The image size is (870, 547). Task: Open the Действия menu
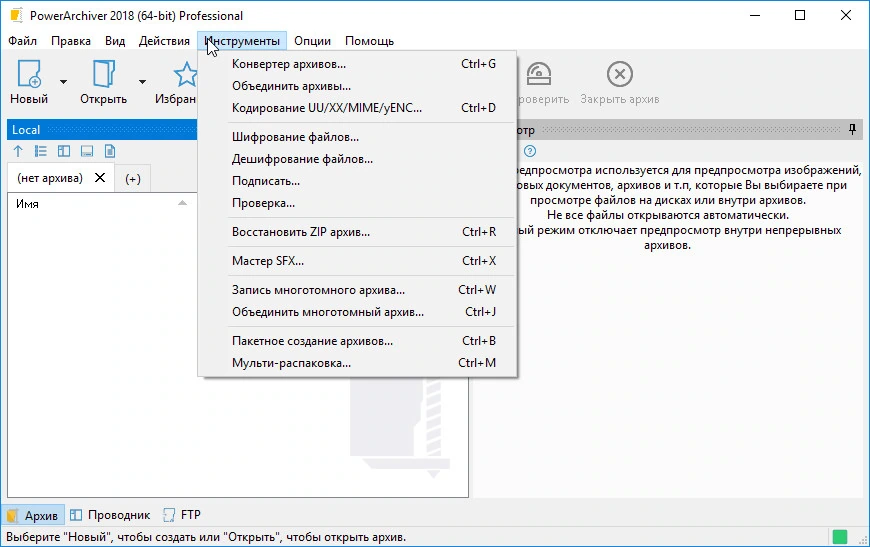(164, 41)
